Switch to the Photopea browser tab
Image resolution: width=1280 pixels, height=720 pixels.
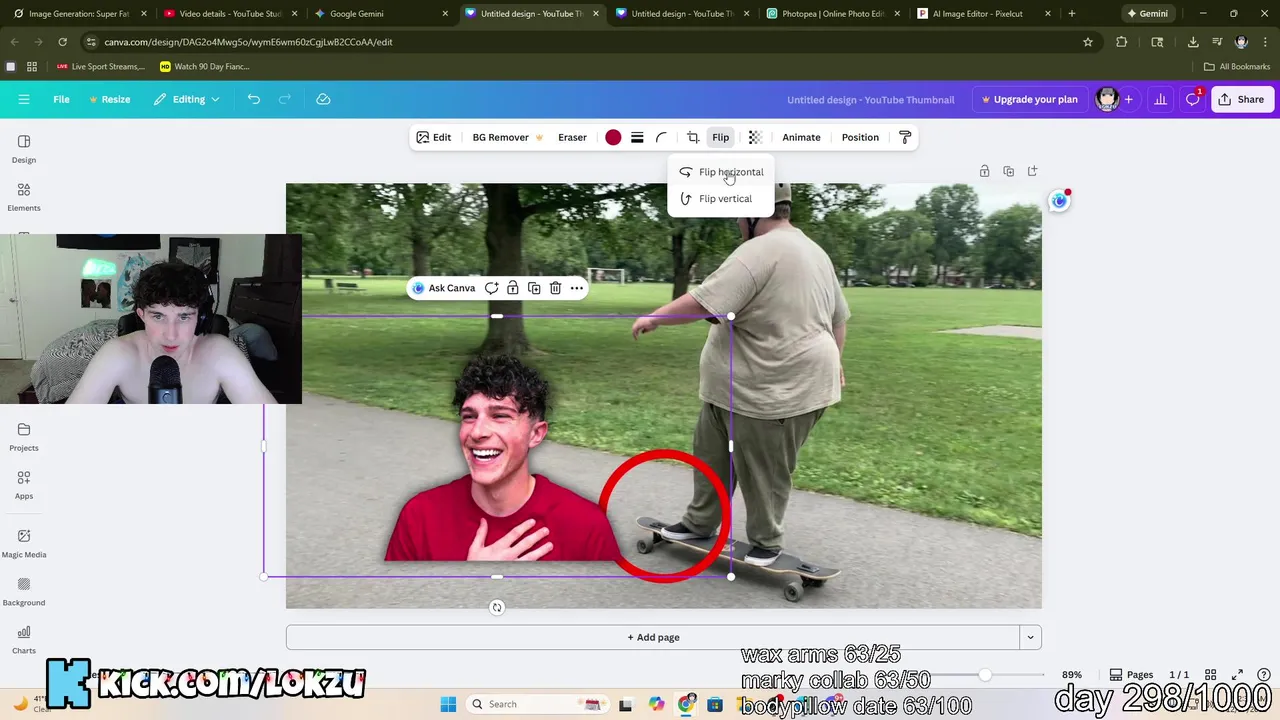click(833, 14)
